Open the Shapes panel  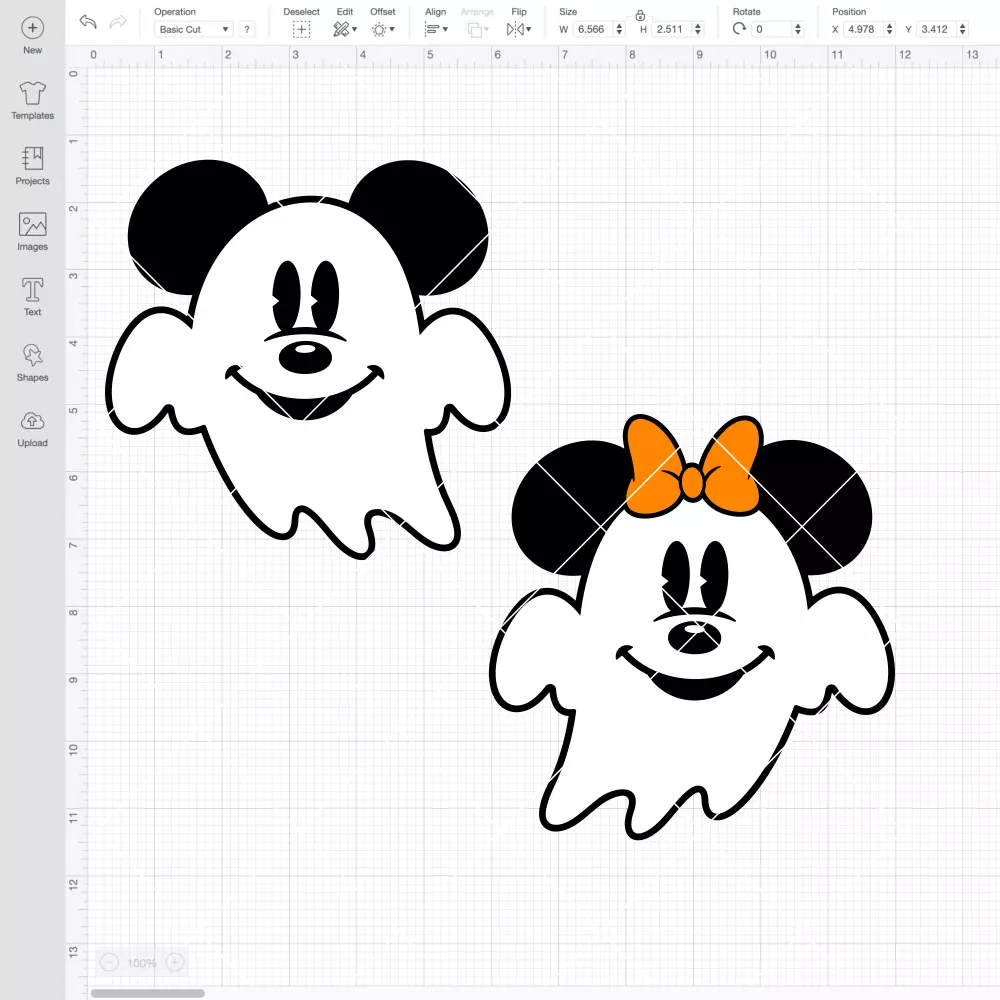pos(33,362)
